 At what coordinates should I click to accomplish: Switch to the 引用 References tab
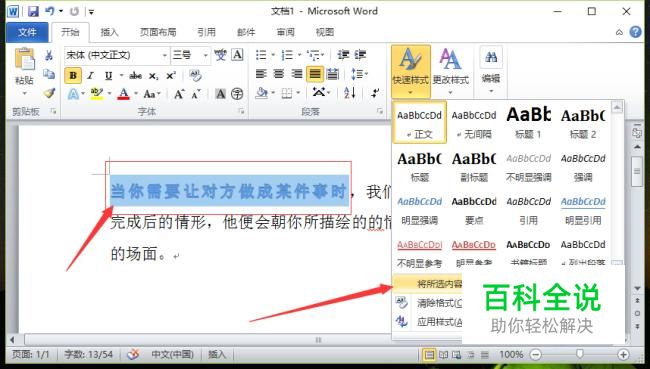[206, 32]
